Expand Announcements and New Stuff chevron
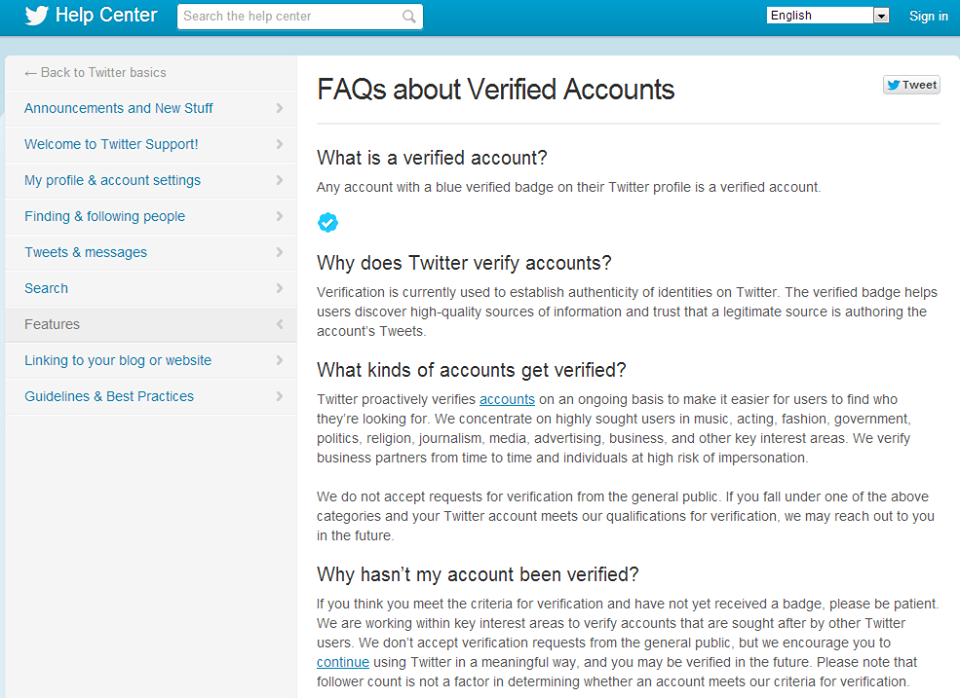Screen dimensions: 960x698 coord(279,108)
